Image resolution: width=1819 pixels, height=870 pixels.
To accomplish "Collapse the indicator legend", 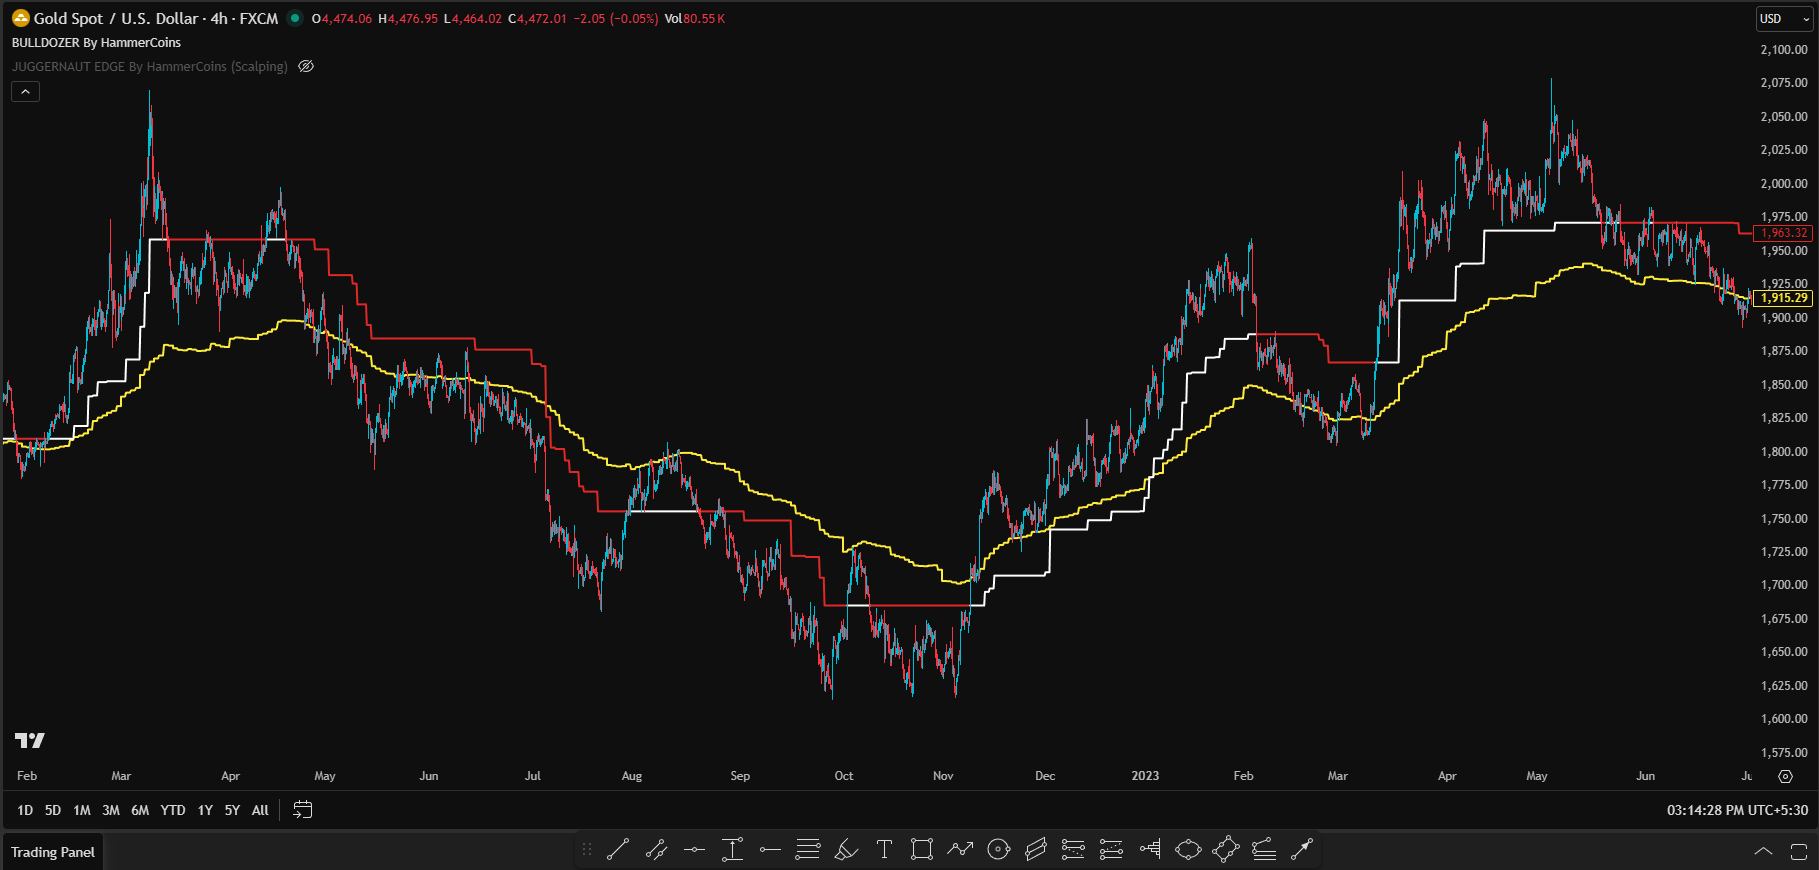I will 25,92.
